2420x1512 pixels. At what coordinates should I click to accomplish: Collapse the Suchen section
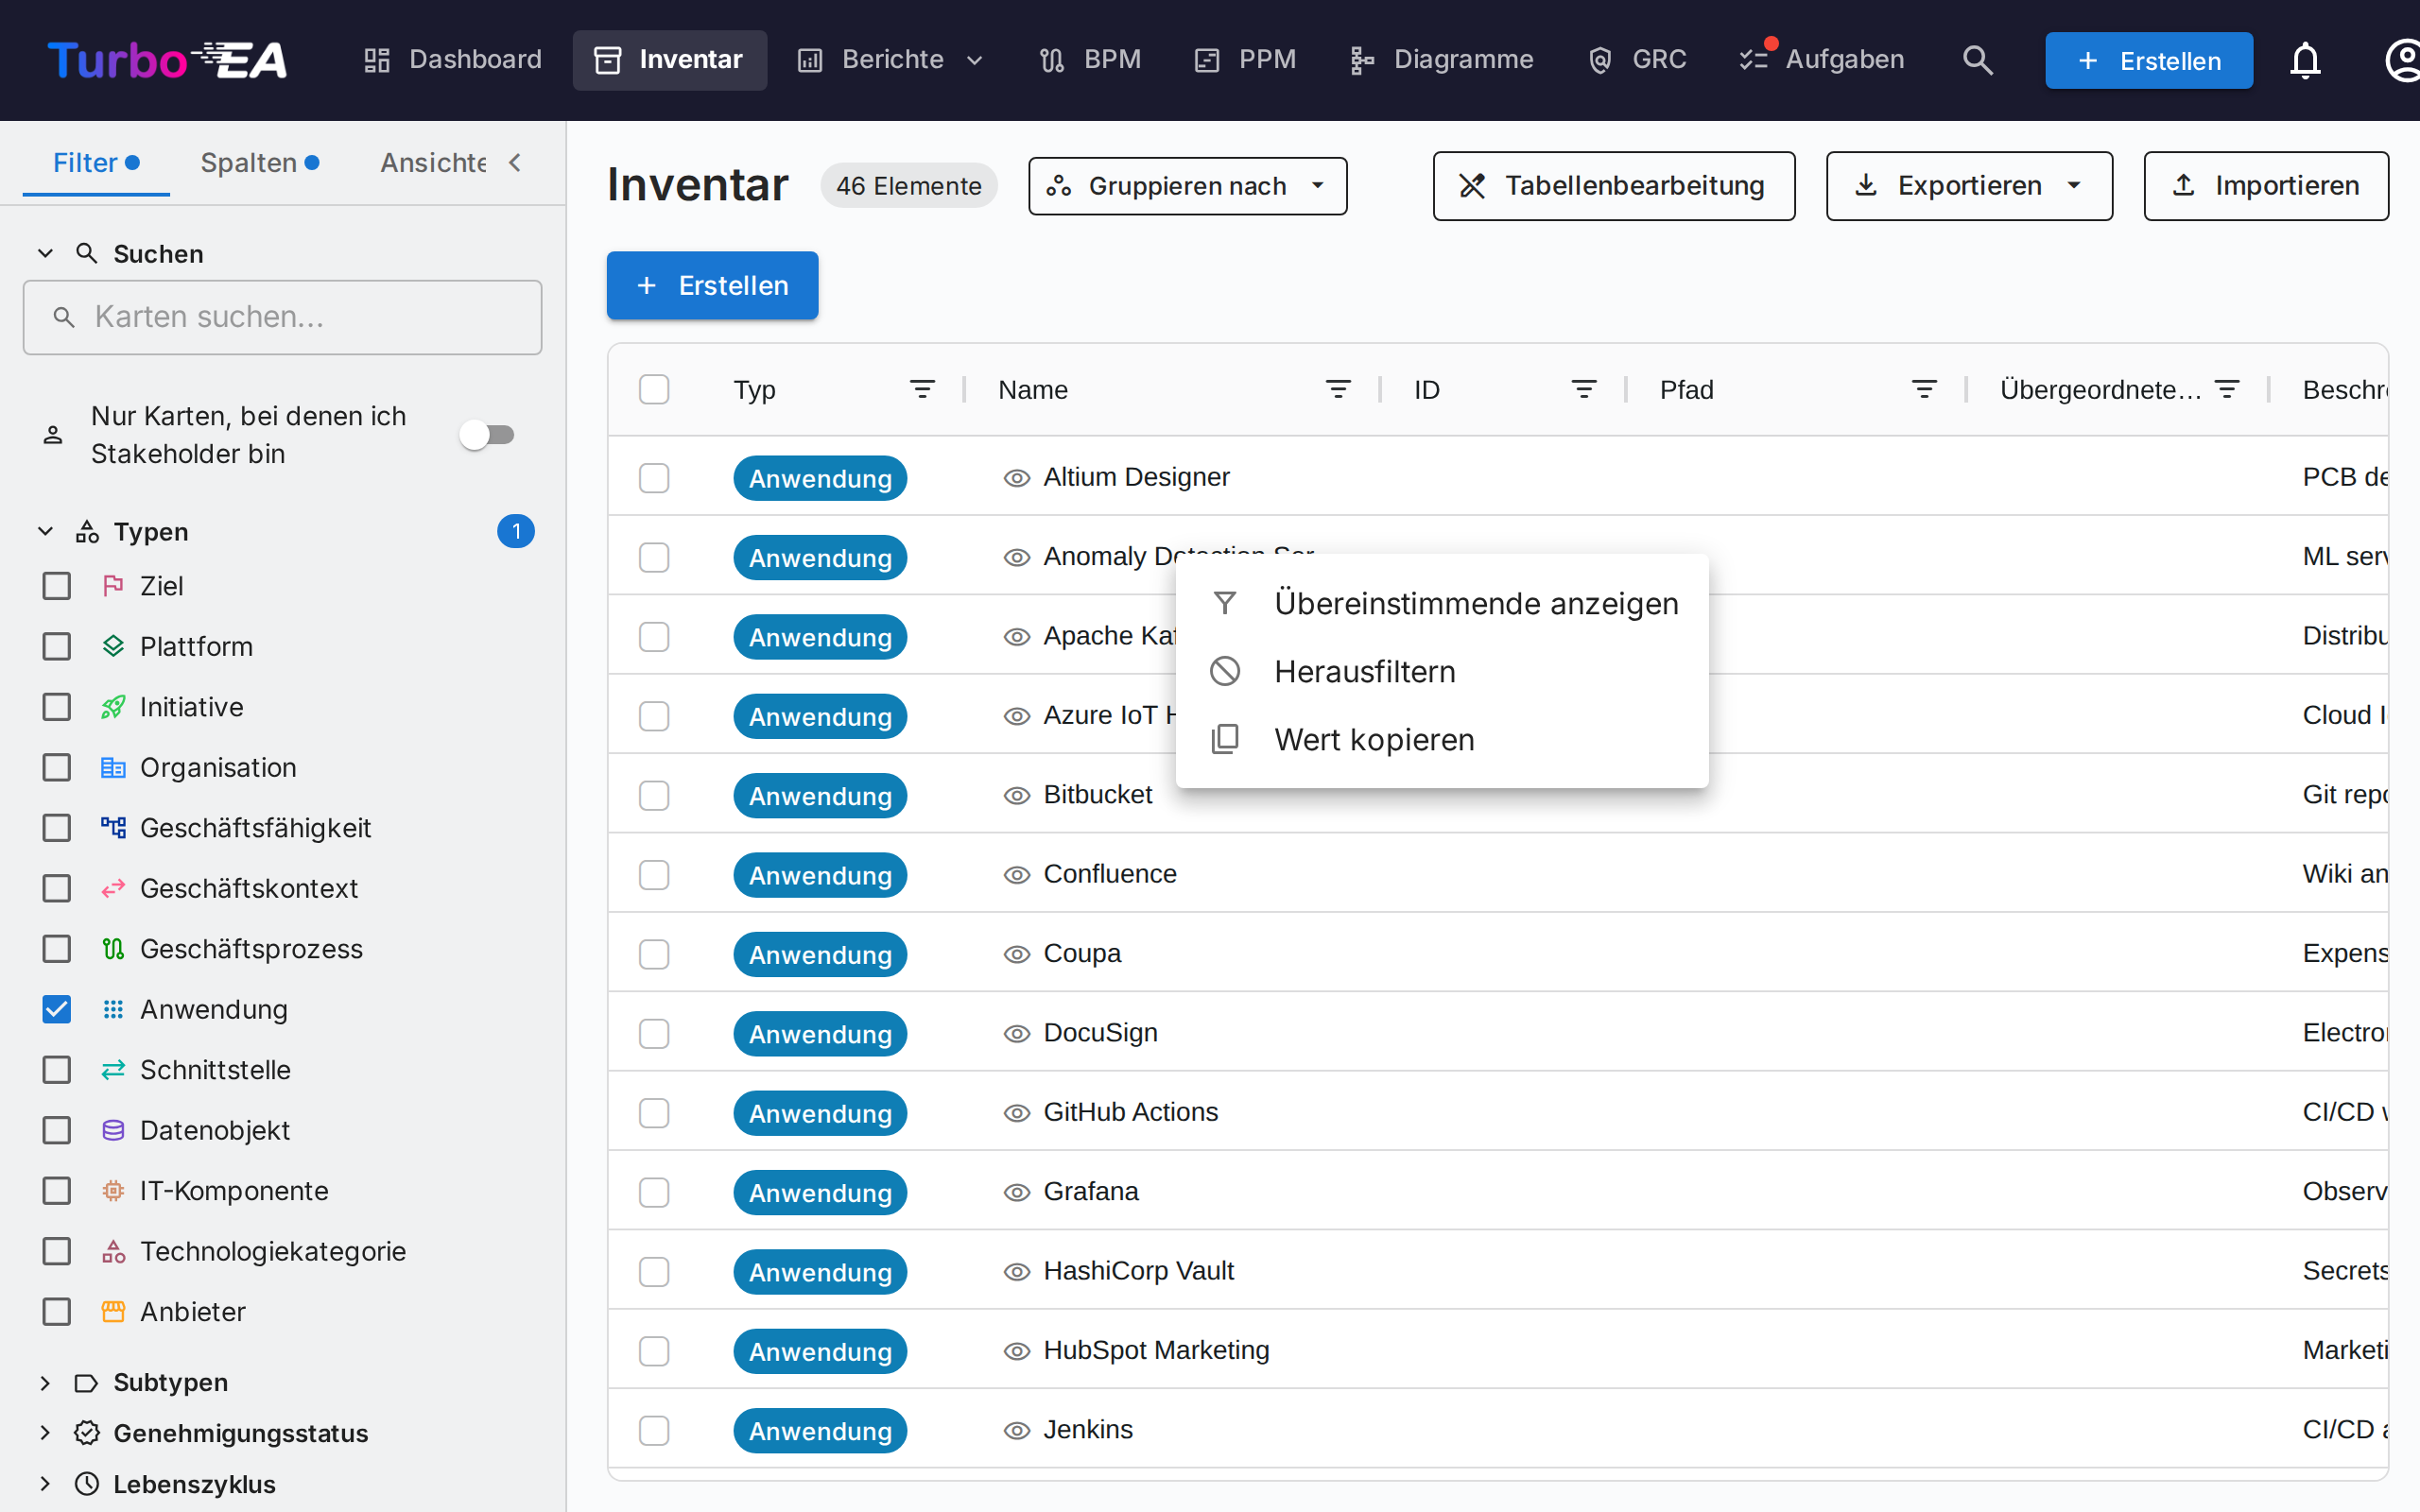click(45, 254)
